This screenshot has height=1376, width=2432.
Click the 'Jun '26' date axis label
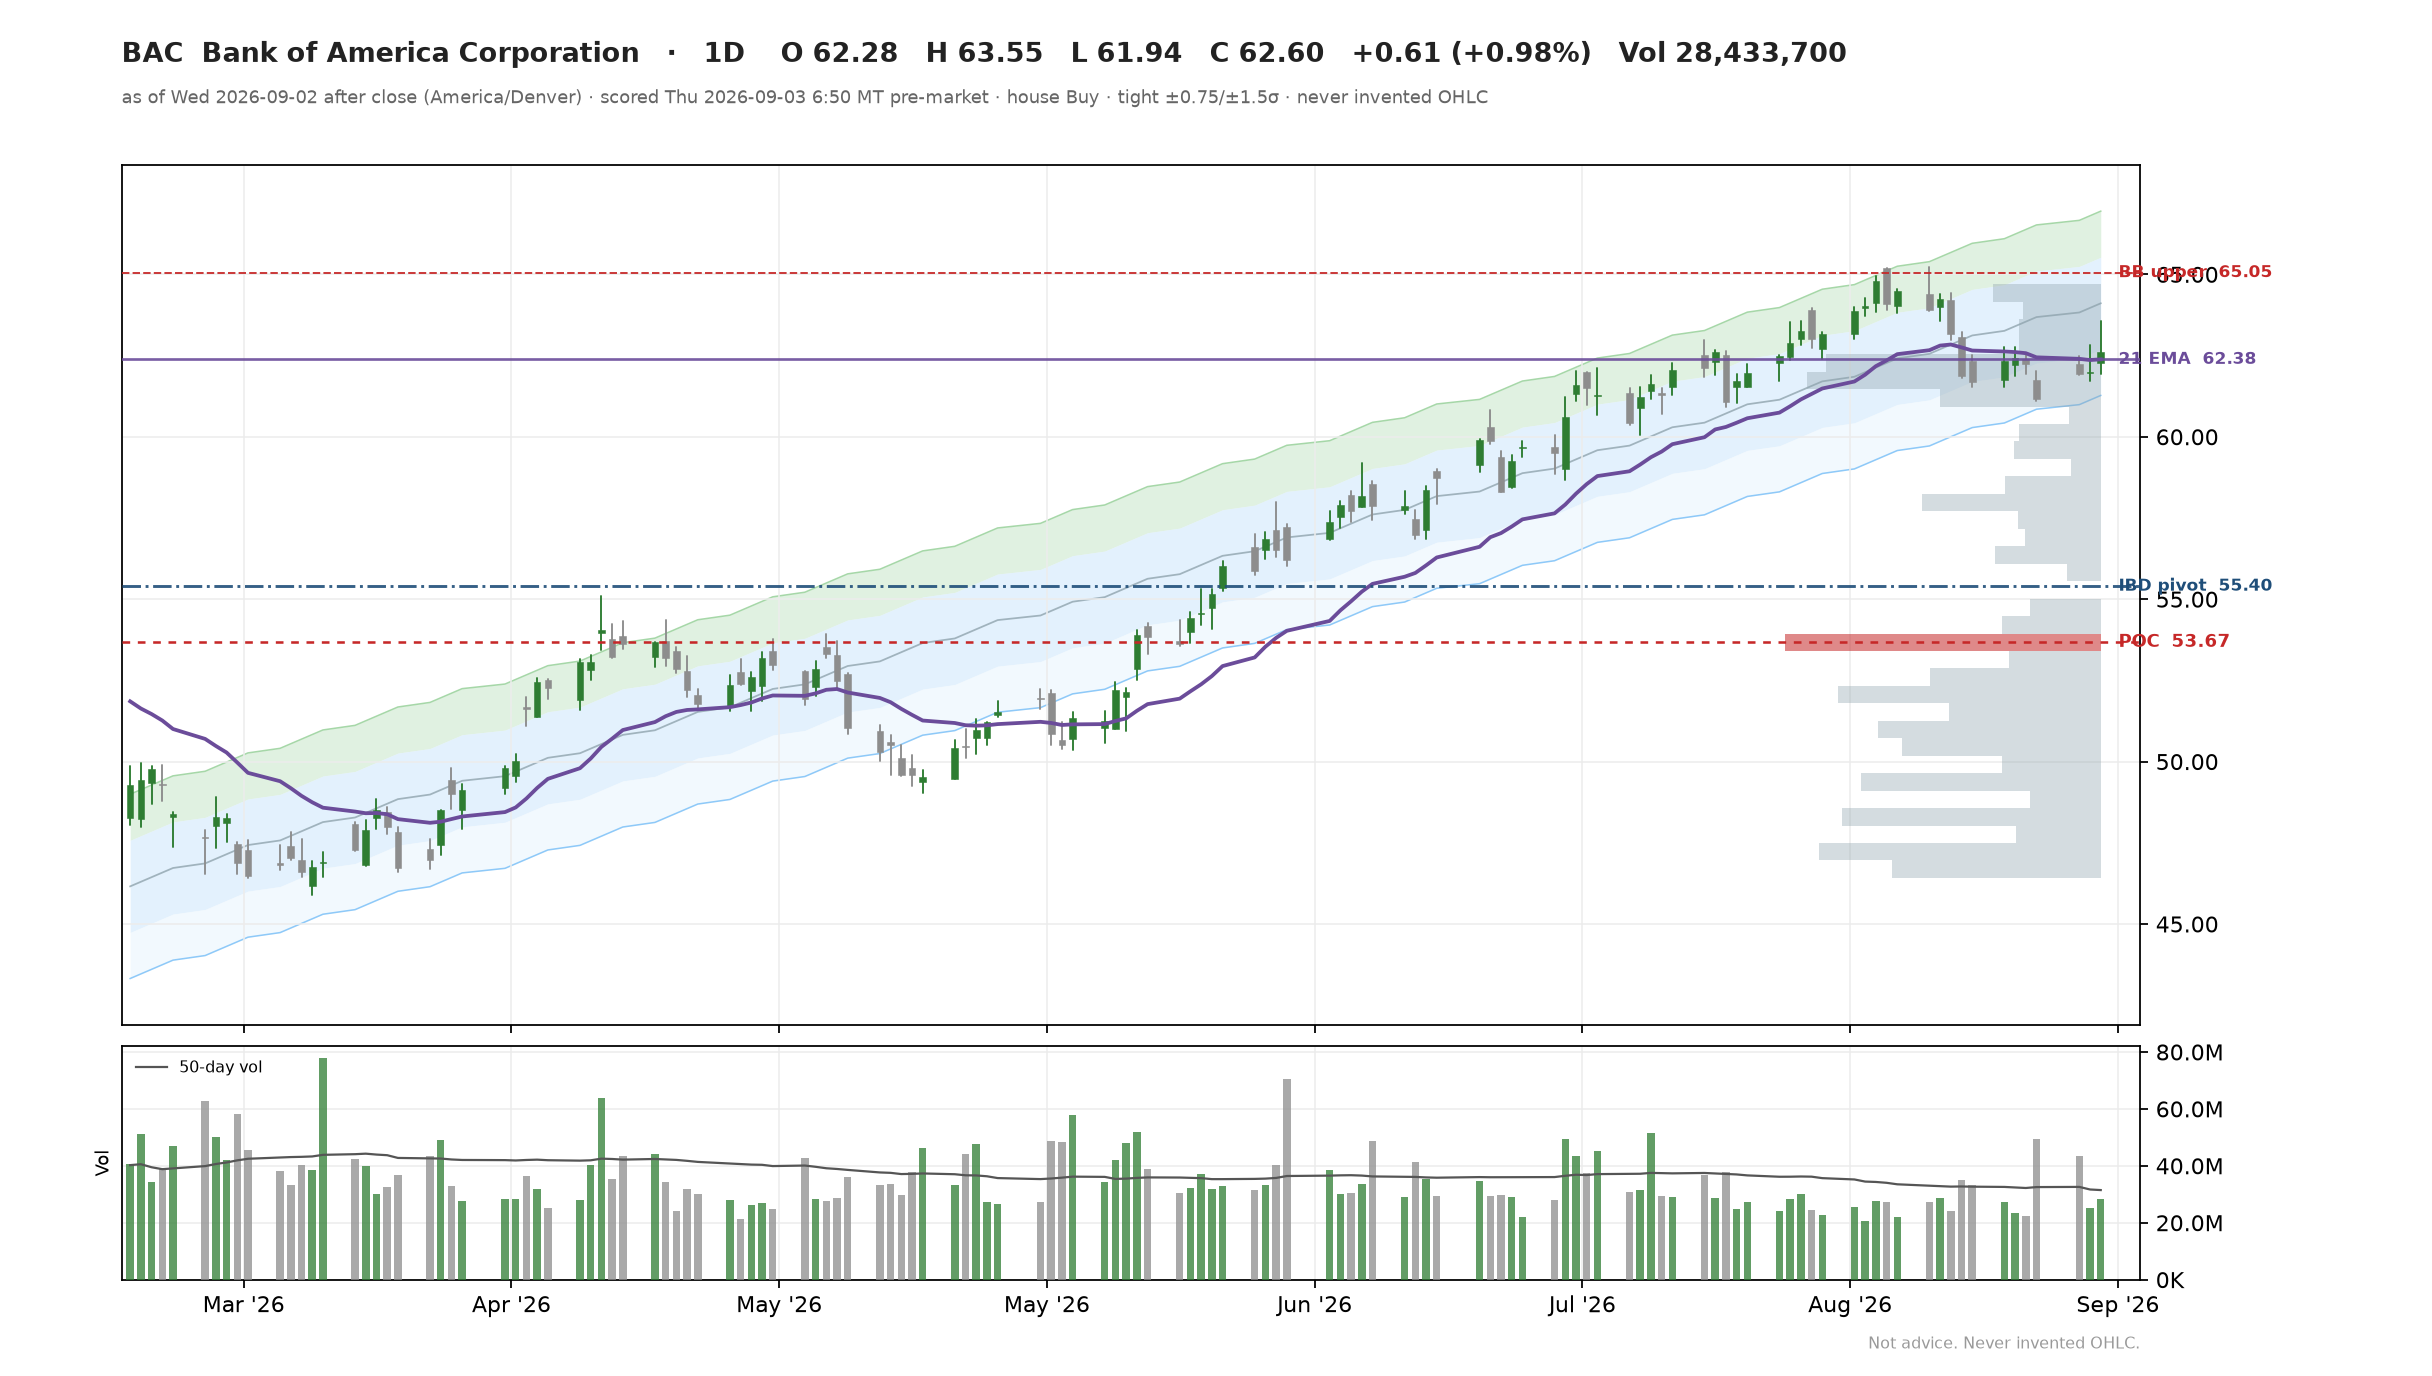click(1314, 1305)
